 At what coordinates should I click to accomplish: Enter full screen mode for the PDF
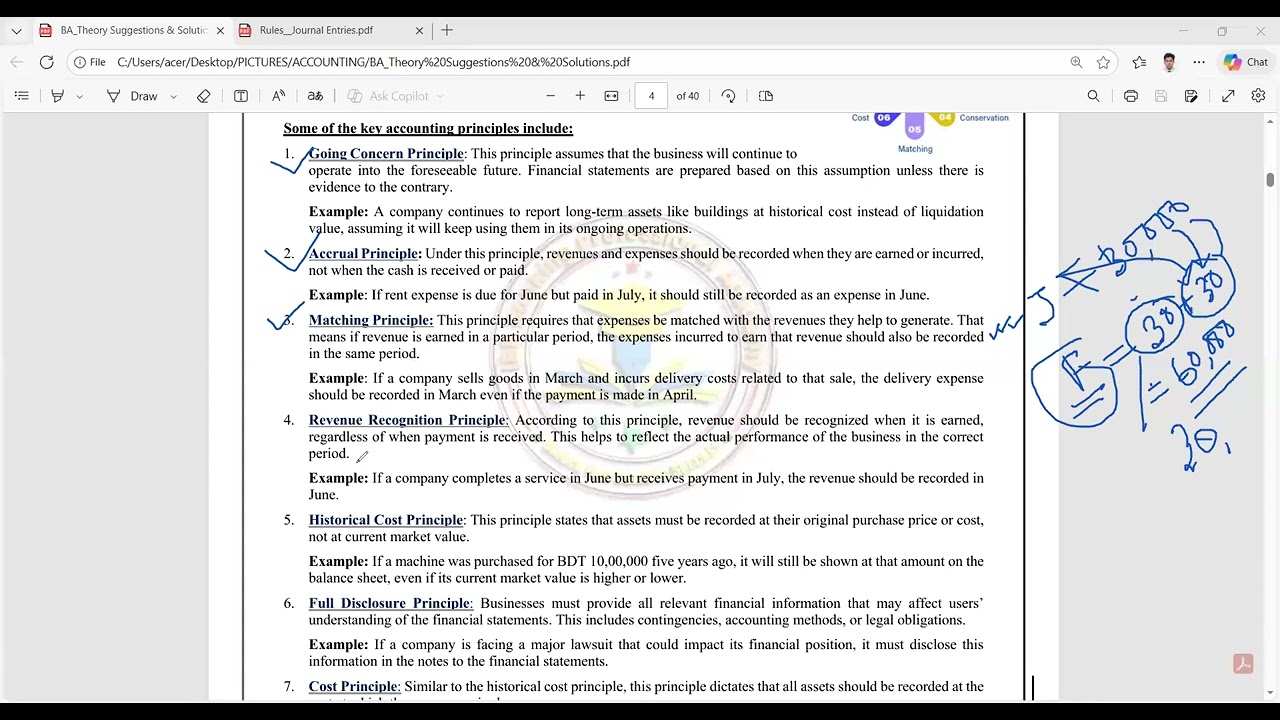coord(1228,96)
